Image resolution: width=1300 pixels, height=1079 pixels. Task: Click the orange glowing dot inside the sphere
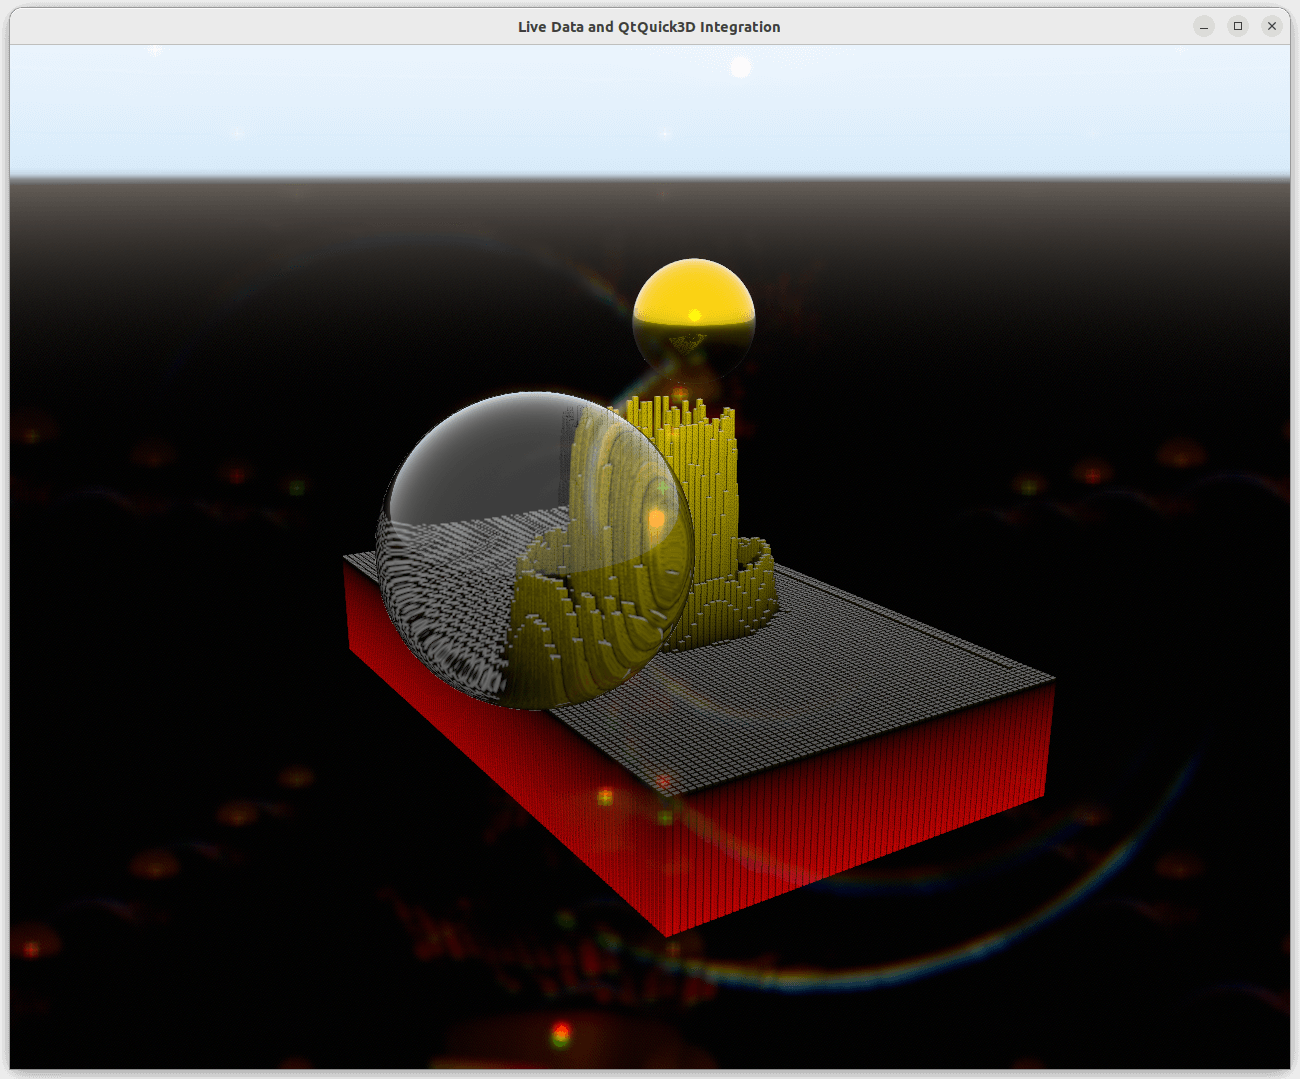click(655, 520)
